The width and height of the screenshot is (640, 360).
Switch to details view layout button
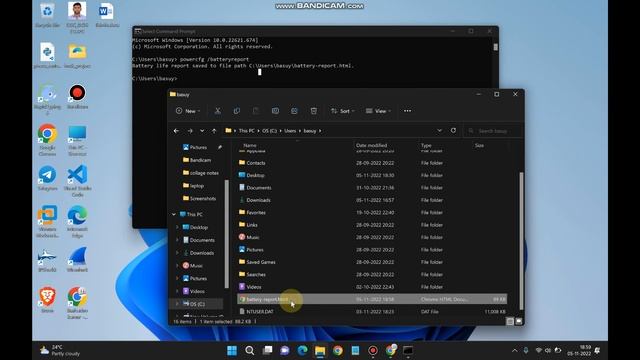[x=510, y=322]
